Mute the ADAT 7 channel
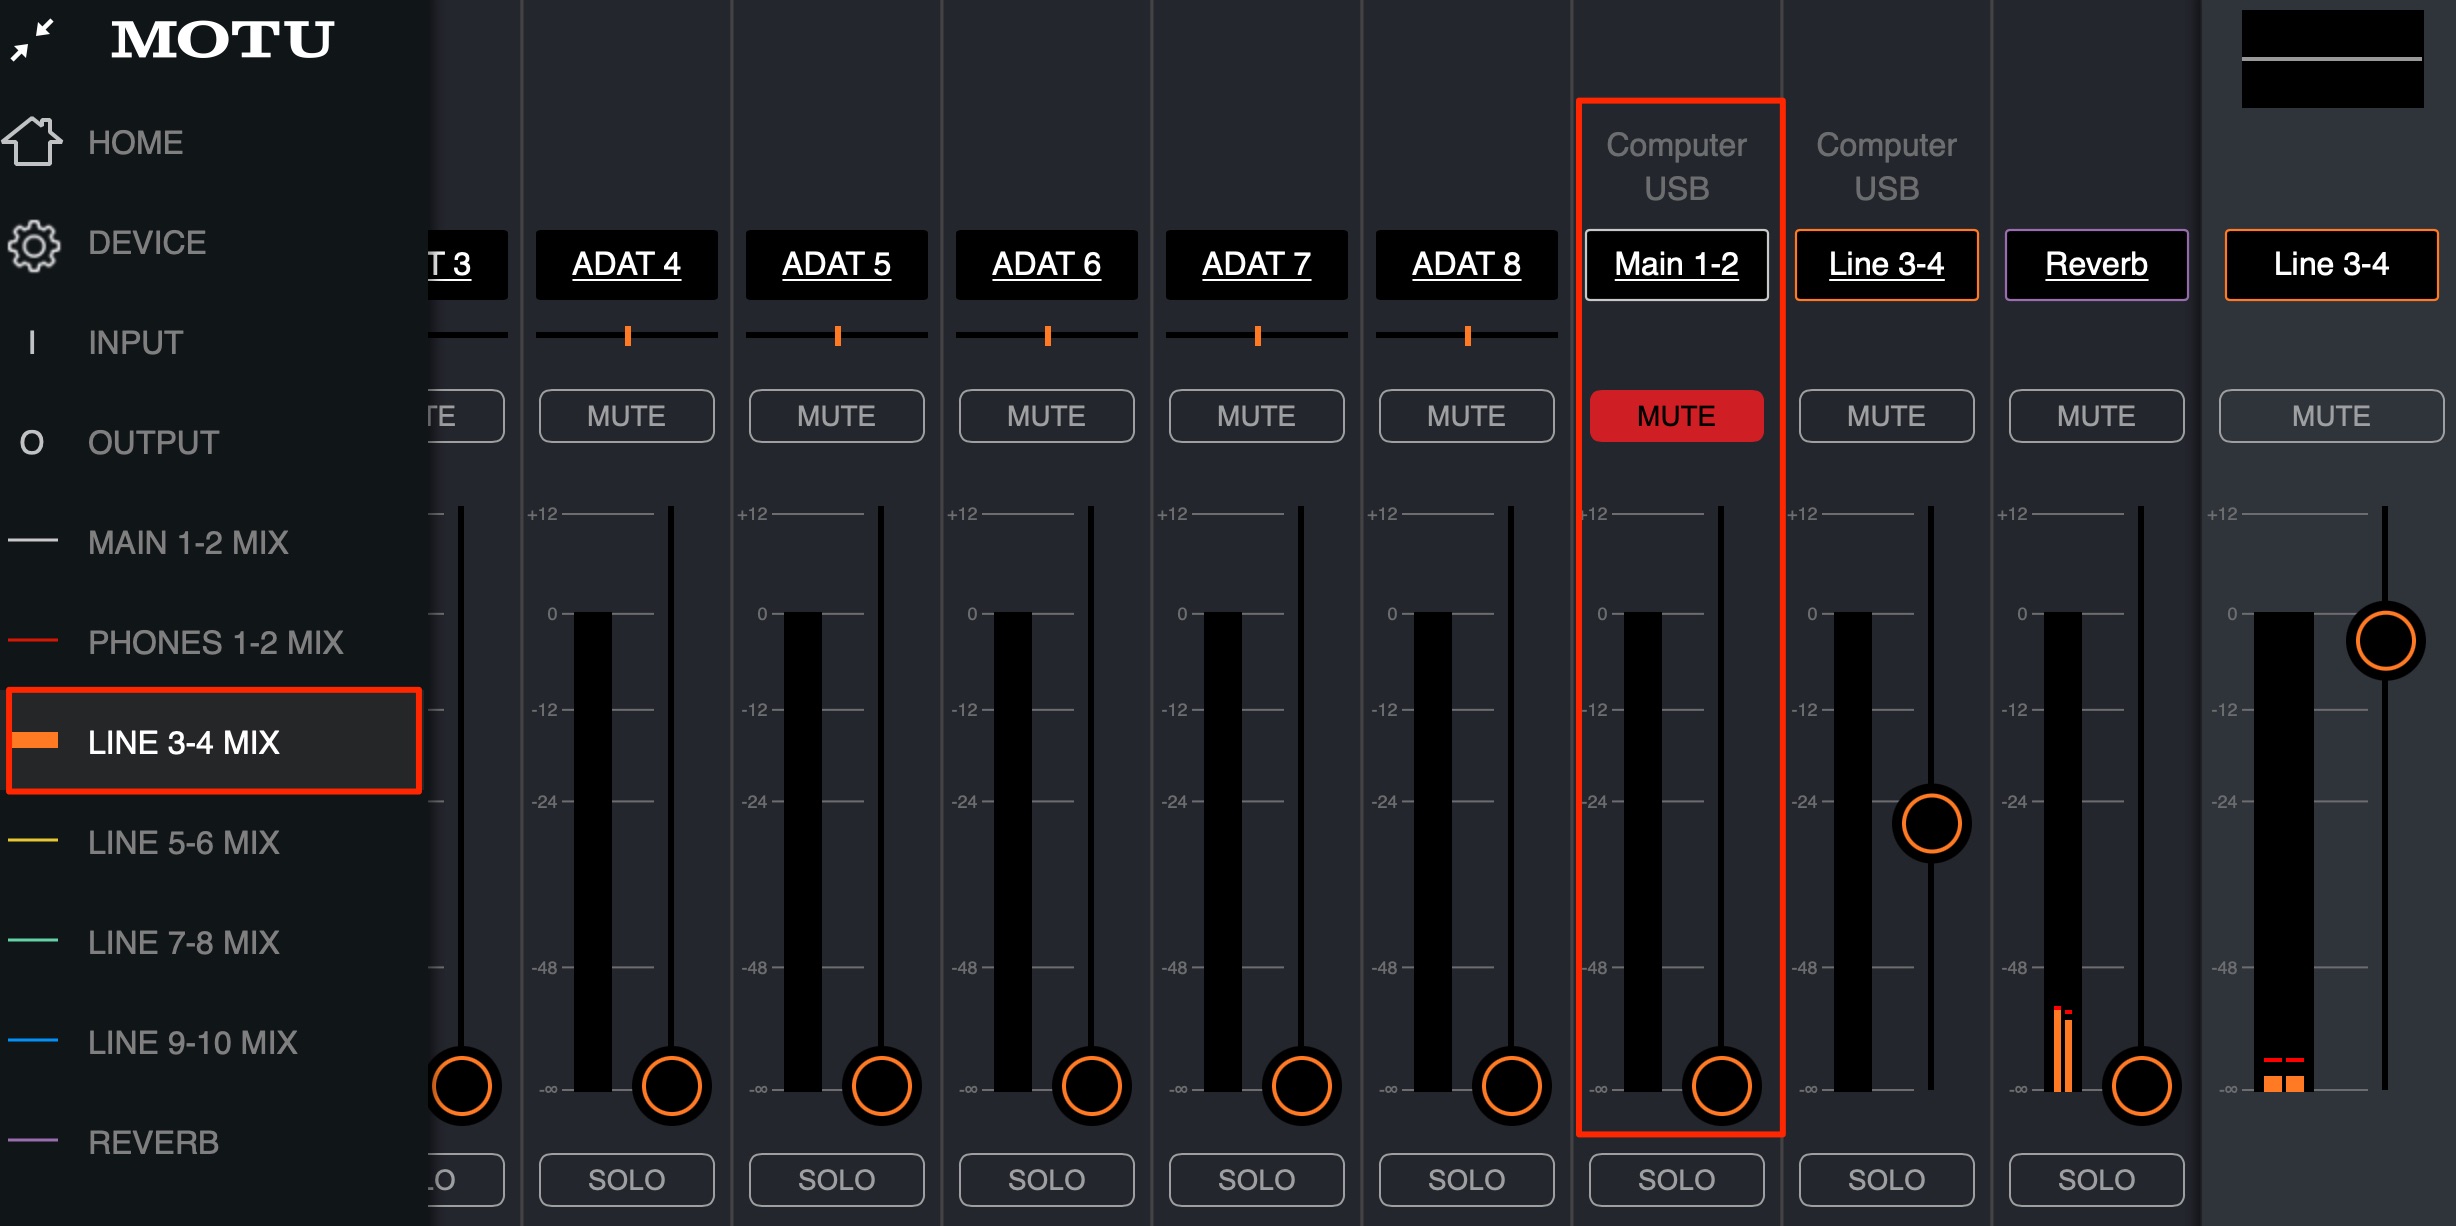The width and height of the screenshot is (2456, 1226). pos(1256,416)
